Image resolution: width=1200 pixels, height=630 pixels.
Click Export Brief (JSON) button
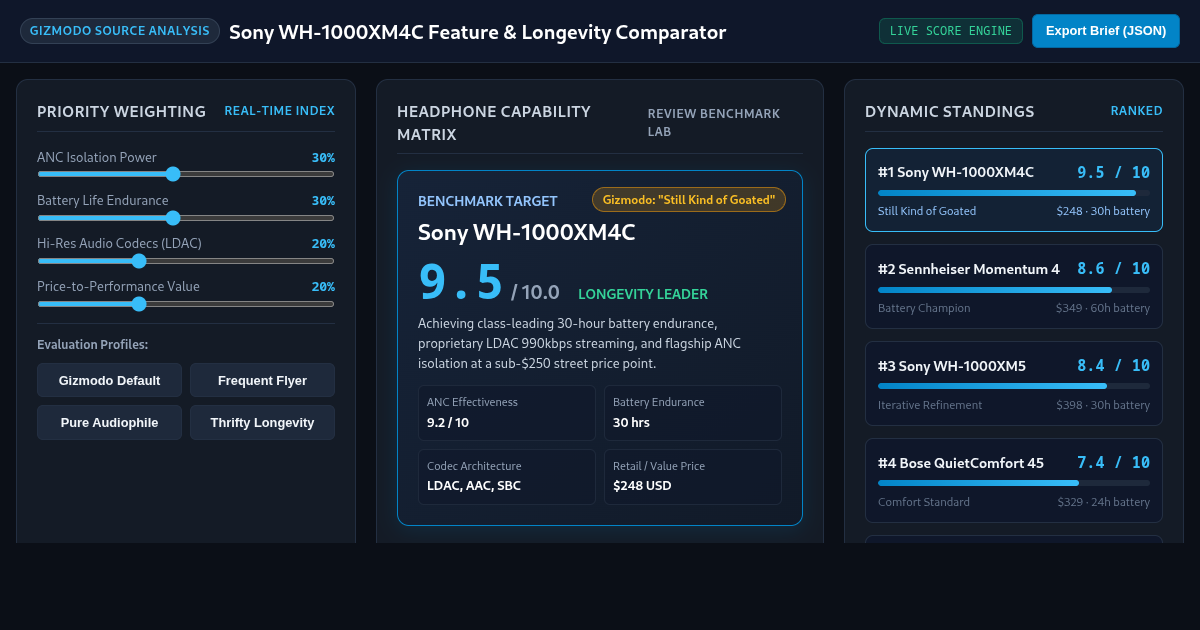pyautogui.click(x=1106, y=31)
